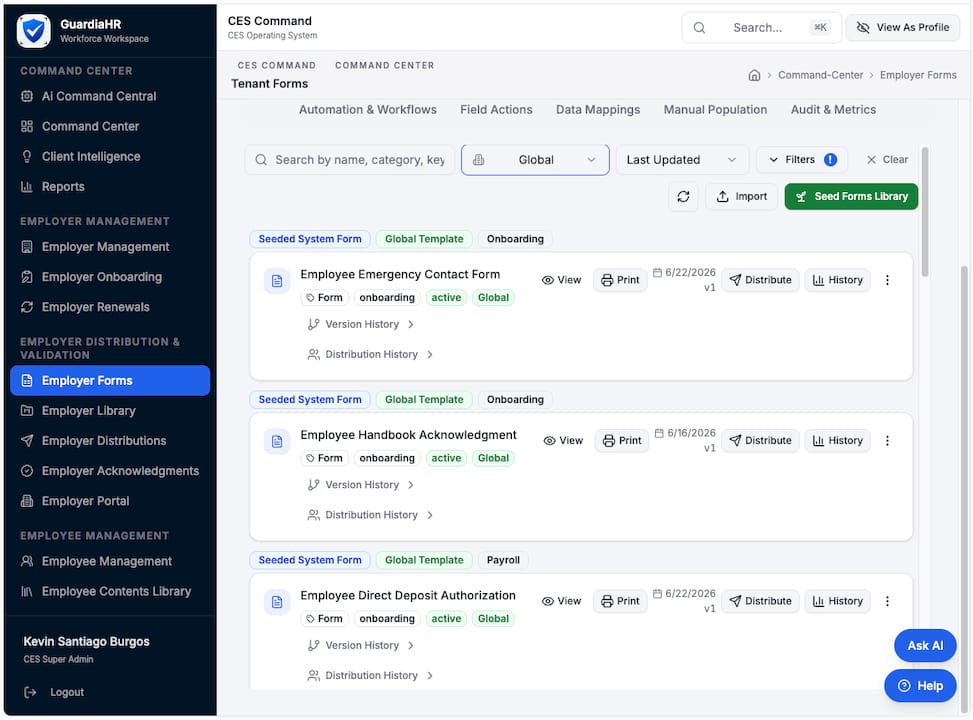Click the forms search by name field
973x720 pixels.
click(350, 160)
